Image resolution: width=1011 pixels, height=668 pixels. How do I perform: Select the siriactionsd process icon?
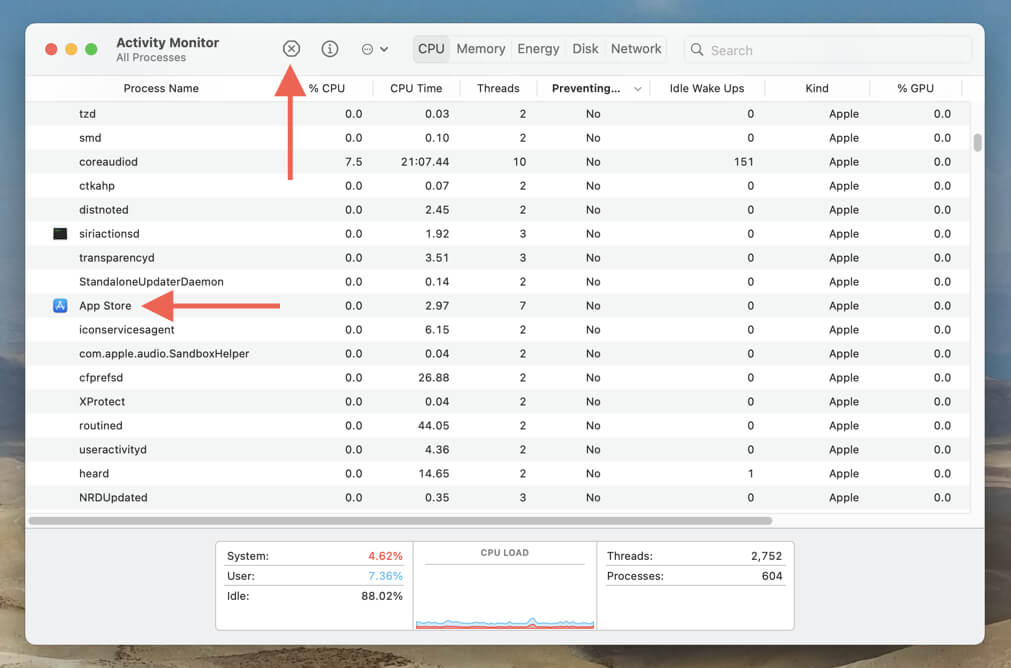coord(60,233)
